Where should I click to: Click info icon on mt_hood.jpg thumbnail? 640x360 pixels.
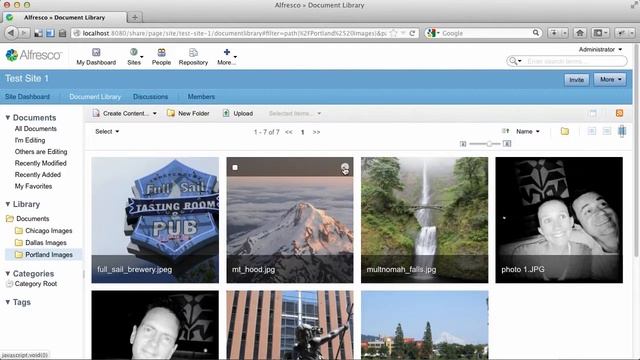345,167
